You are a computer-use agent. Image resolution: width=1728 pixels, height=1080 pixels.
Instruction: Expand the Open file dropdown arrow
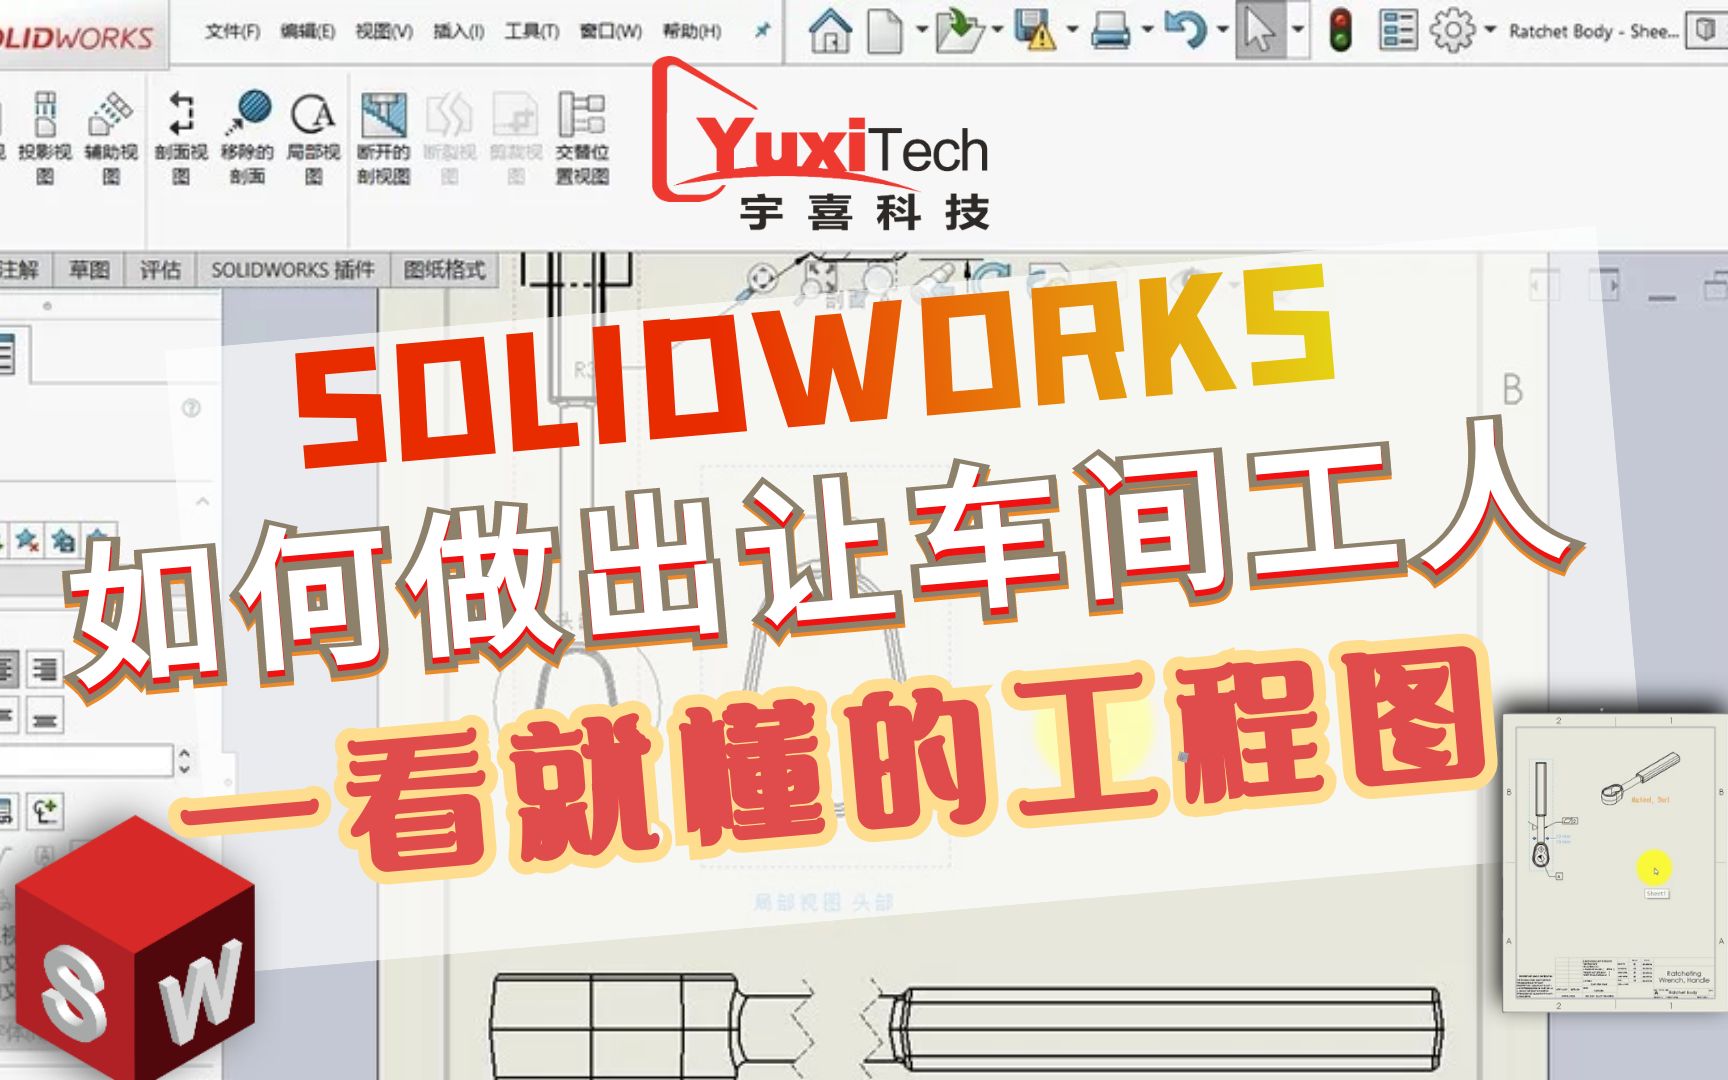point(996,31)
